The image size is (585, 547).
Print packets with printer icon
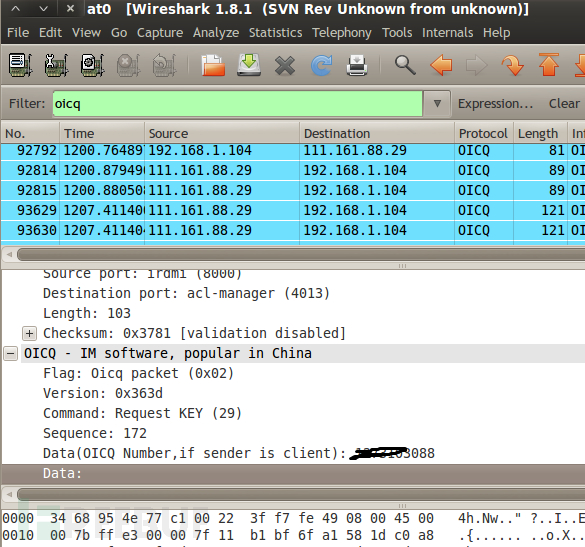(357, 65)
